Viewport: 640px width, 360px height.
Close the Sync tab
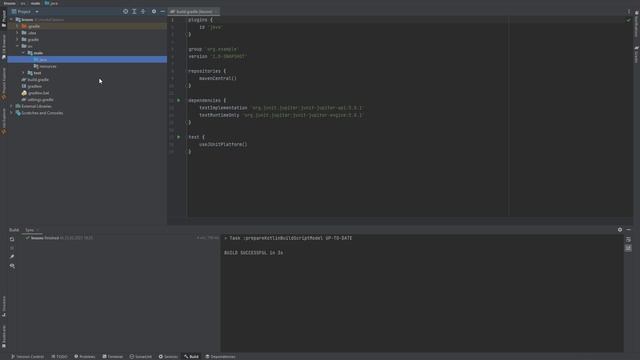pyautogui.click(x=38, y=230)
